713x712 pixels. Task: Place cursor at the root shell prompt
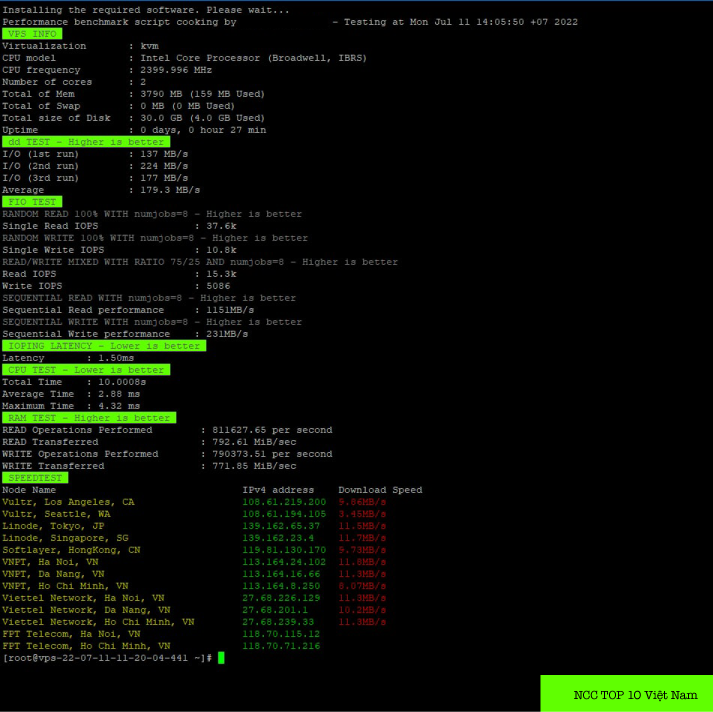tap(107, 658)
